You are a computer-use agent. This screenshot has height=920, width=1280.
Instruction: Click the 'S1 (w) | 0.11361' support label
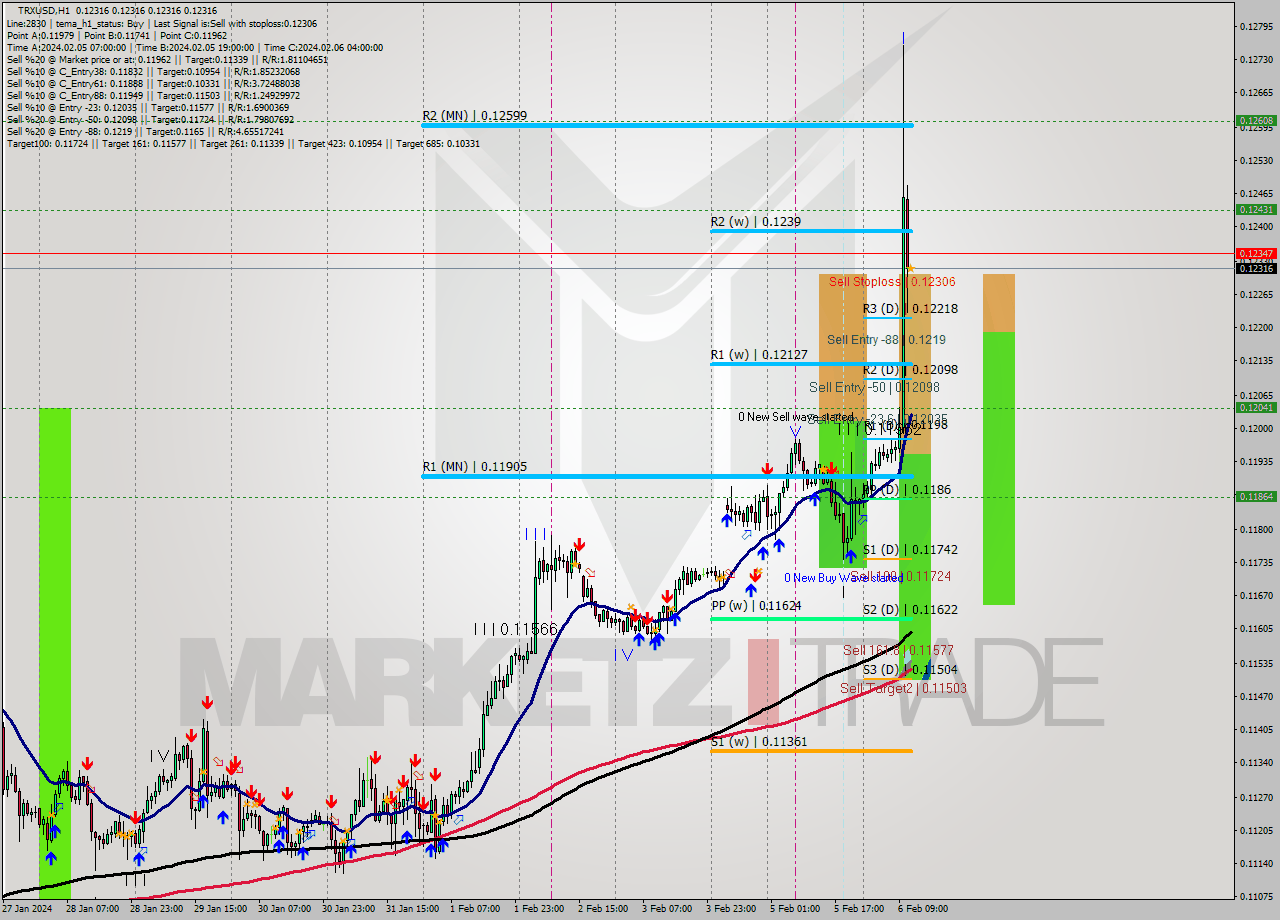759,741
